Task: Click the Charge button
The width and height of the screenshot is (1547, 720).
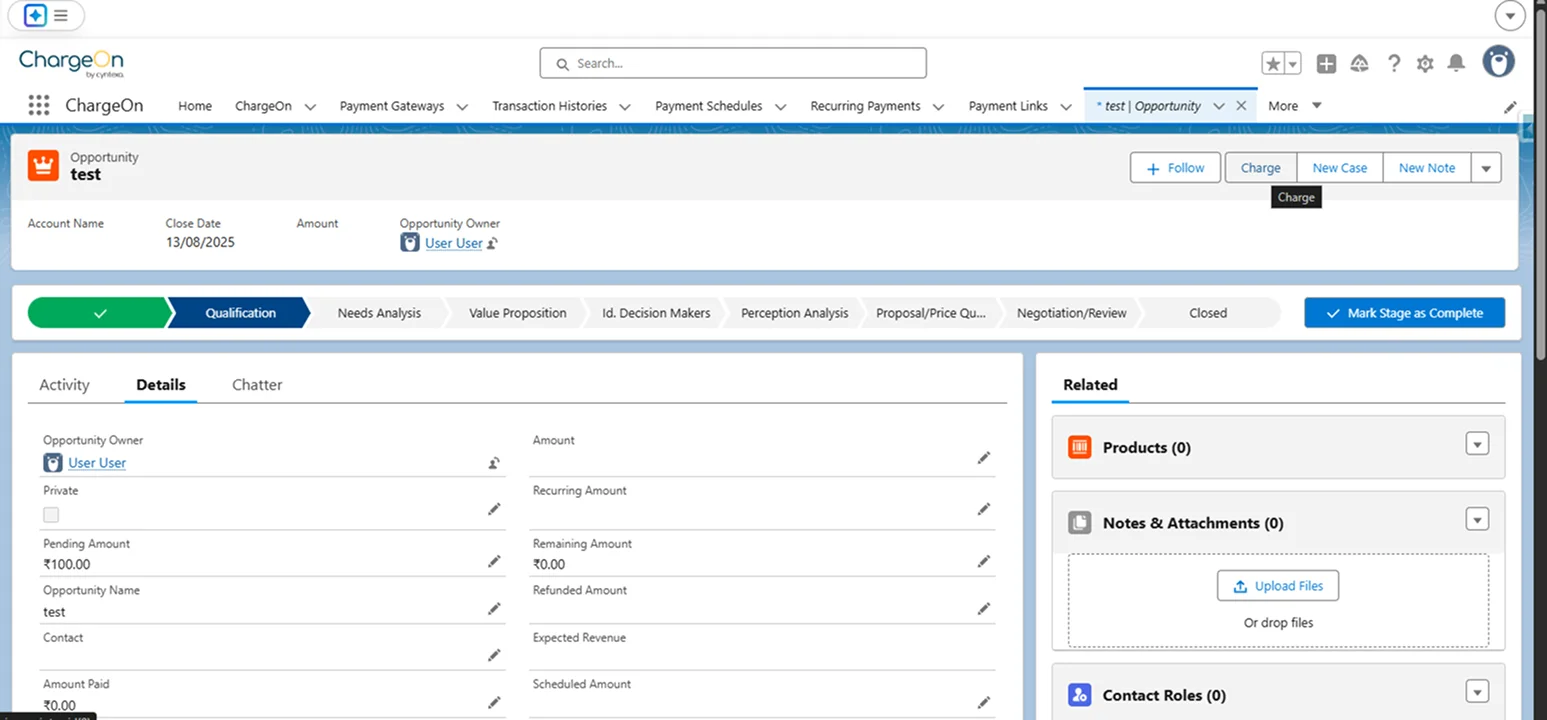Action: point(1260,168)
